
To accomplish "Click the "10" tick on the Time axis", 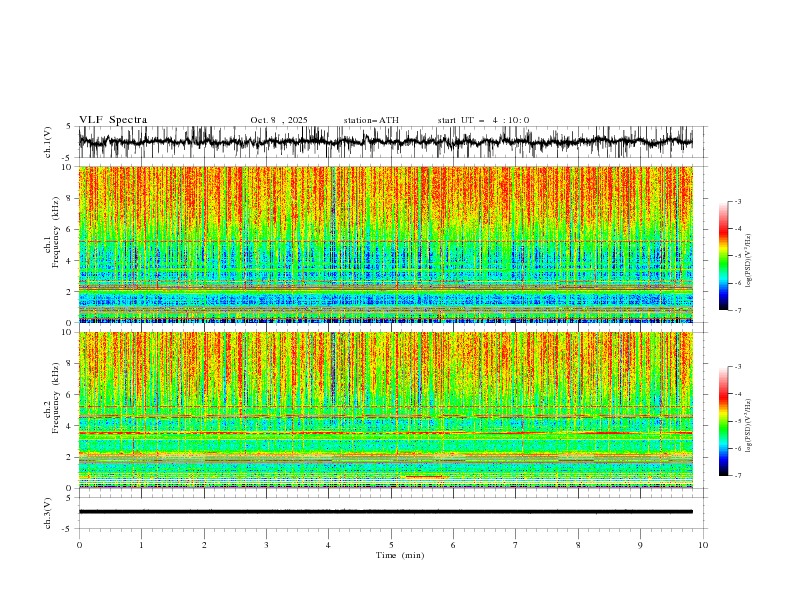I will click(x=703, y=545).
